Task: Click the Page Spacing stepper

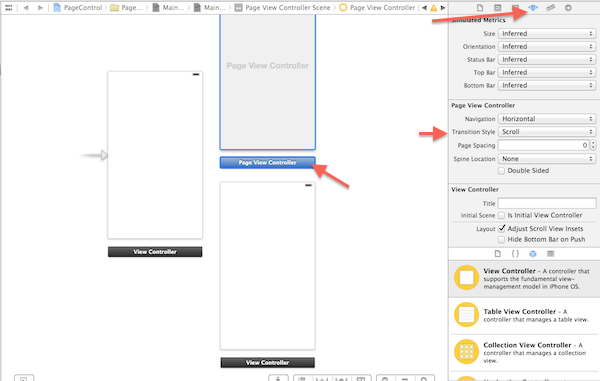Action: (593, 145)
